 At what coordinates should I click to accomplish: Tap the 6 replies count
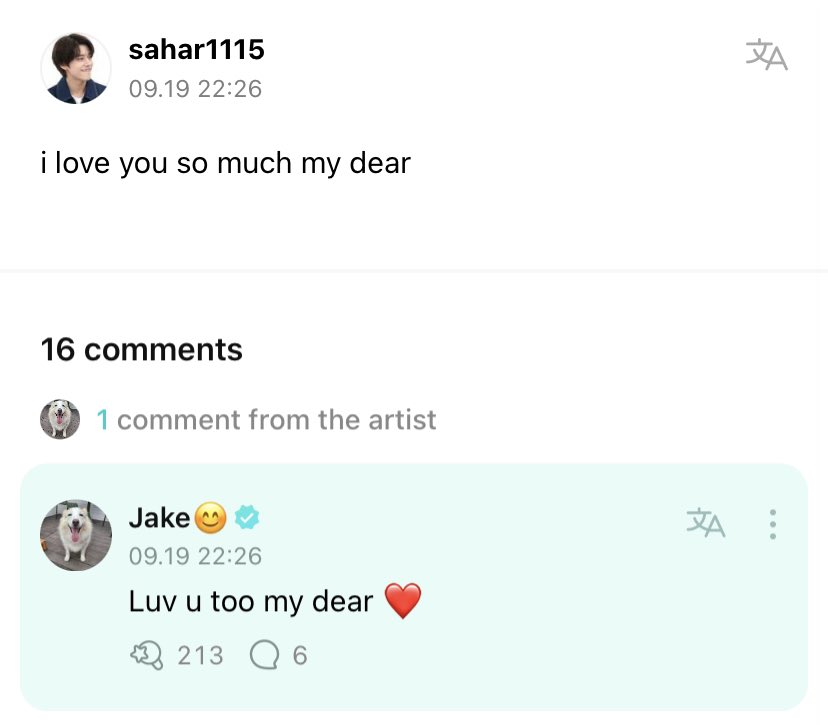point(300,655)
